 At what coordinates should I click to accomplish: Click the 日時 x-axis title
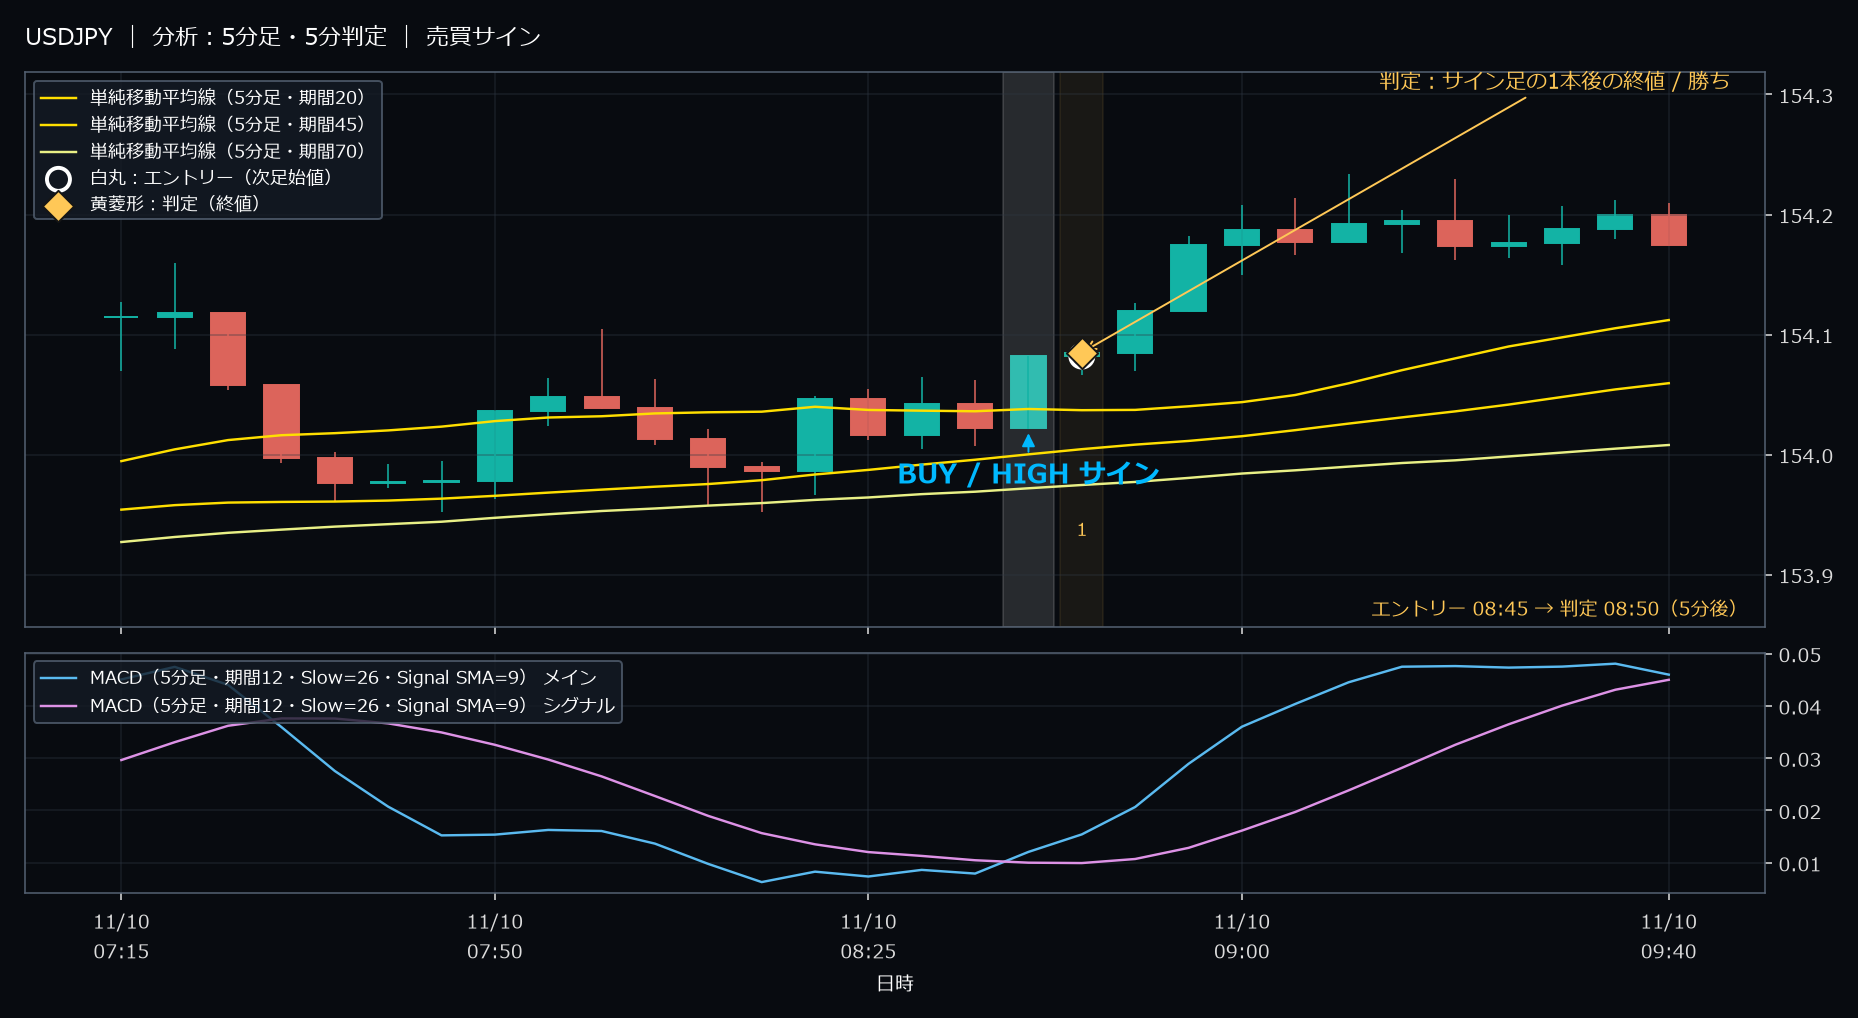pos(895,983)
